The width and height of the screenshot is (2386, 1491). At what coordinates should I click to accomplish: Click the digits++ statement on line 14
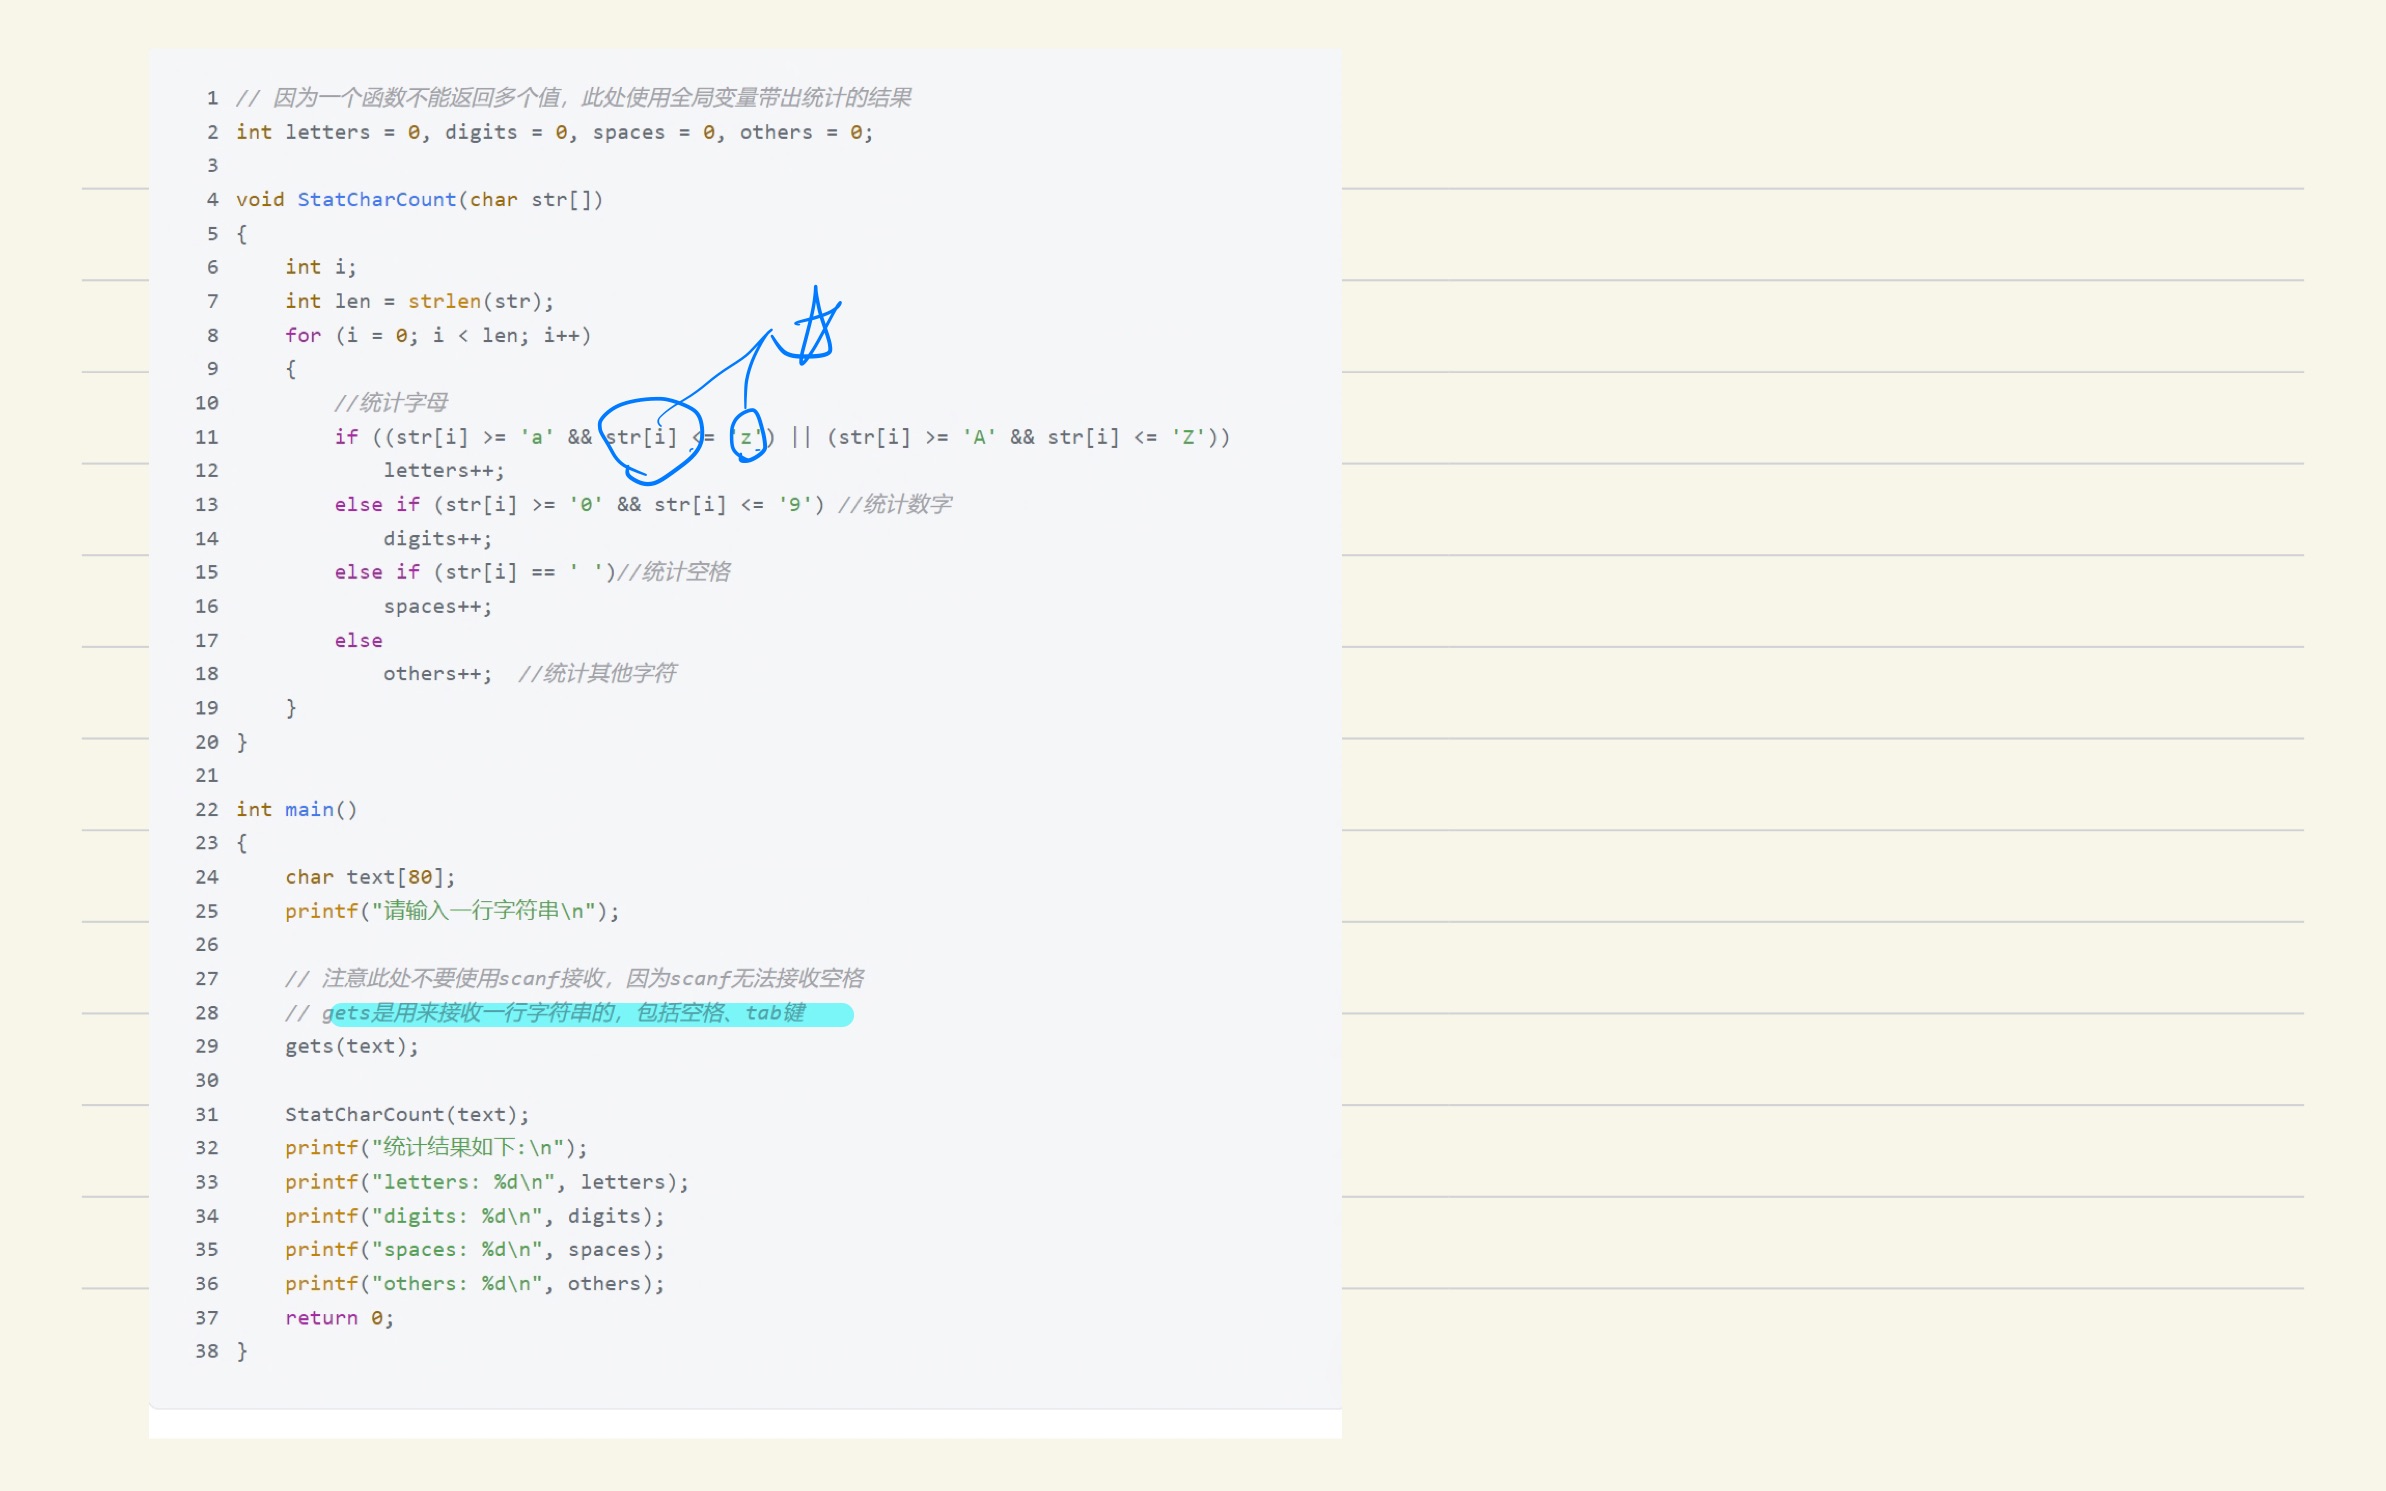point(437,539)
